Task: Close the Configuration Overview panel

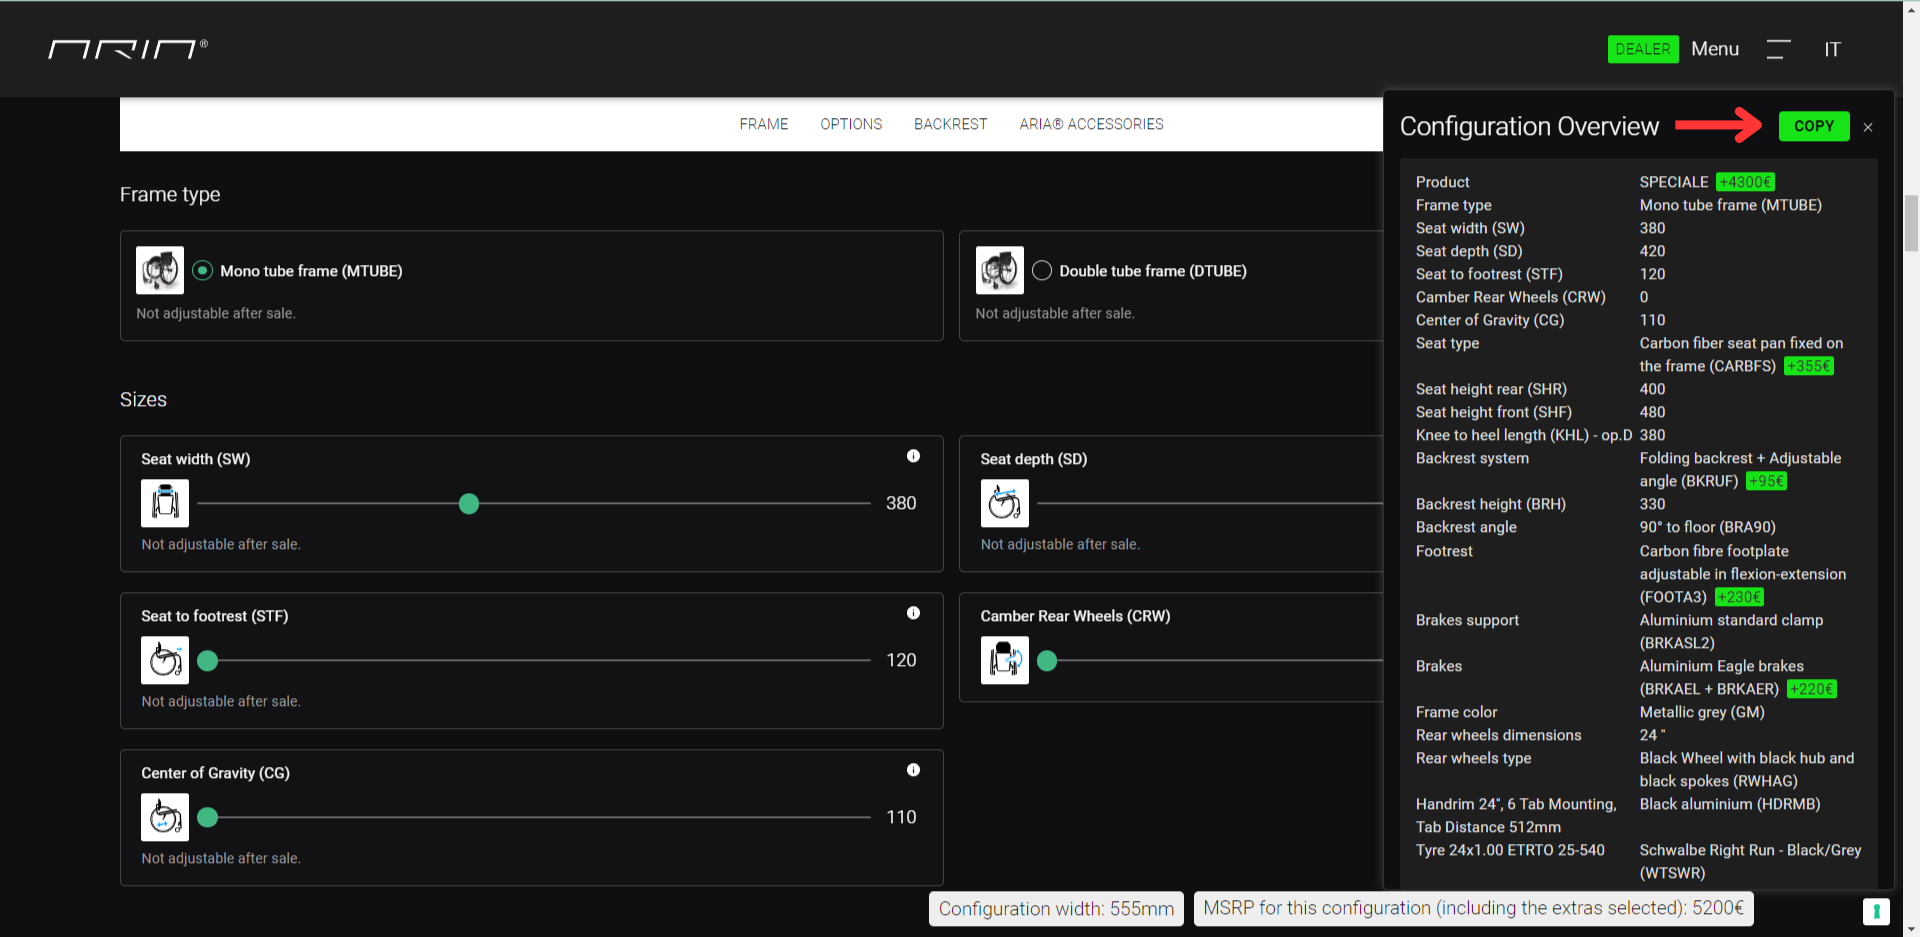Action: click(x=1868, y=127)
